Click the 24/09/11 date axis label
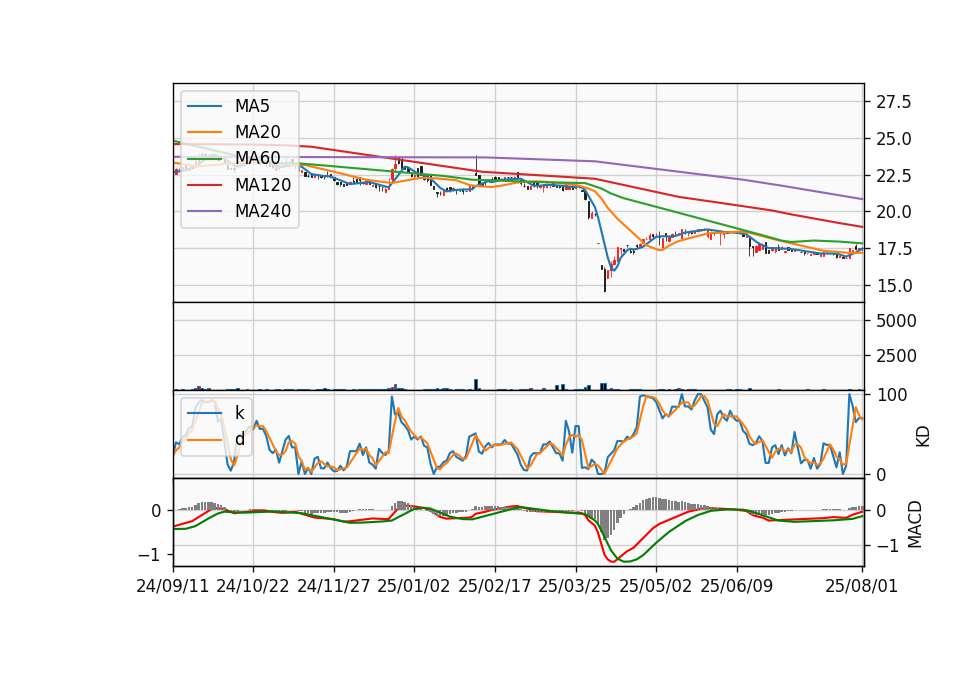 [x=173, y=586]
